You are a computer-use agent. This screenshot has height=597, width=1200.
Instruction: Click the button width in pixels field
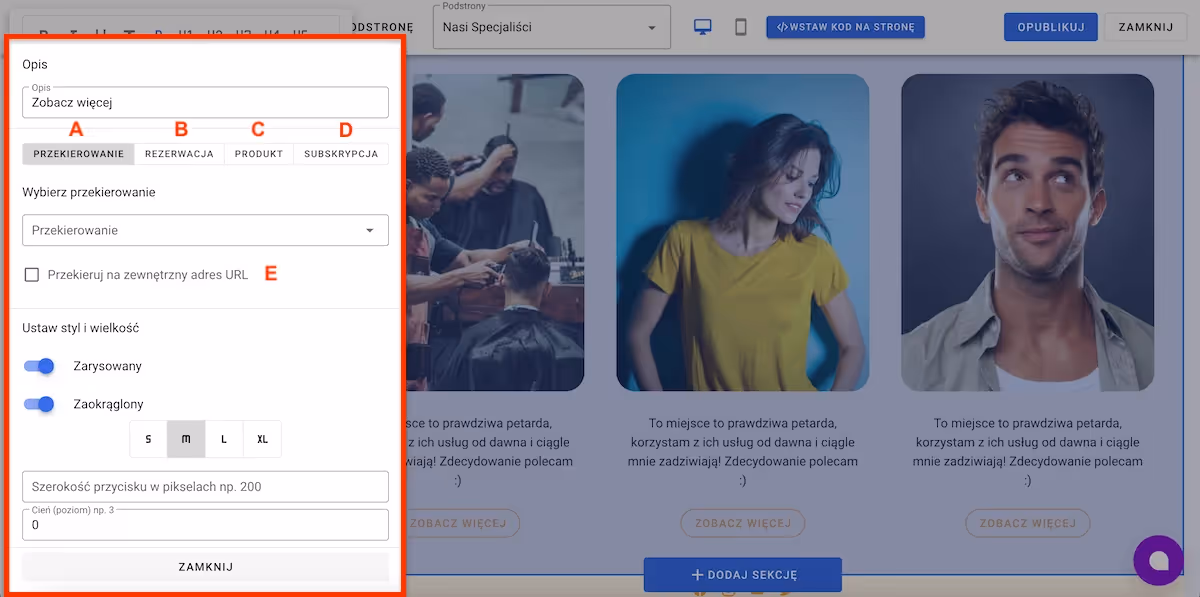pyautogui.click(x=205, y=487)
